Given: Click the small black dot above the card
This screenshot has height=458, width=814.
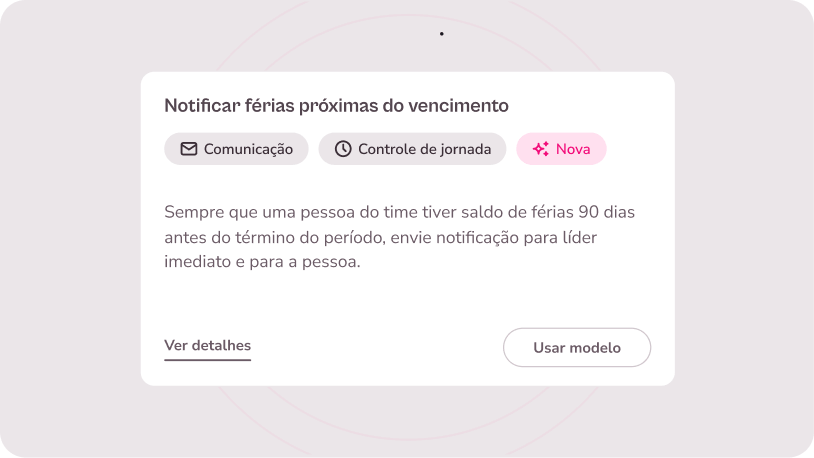Looking at the screenshot, I should (442, 34).
